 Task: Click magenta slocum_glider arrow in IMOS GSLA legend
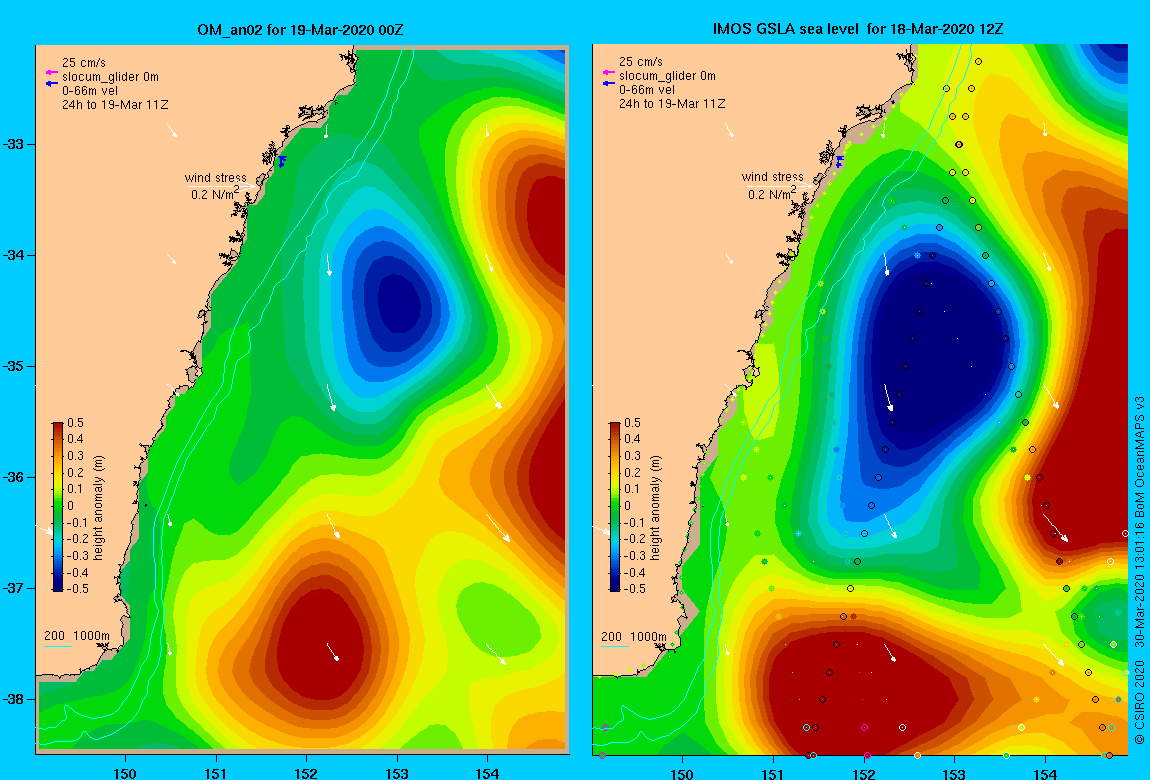pyautogui.click(x=608, y=72)
